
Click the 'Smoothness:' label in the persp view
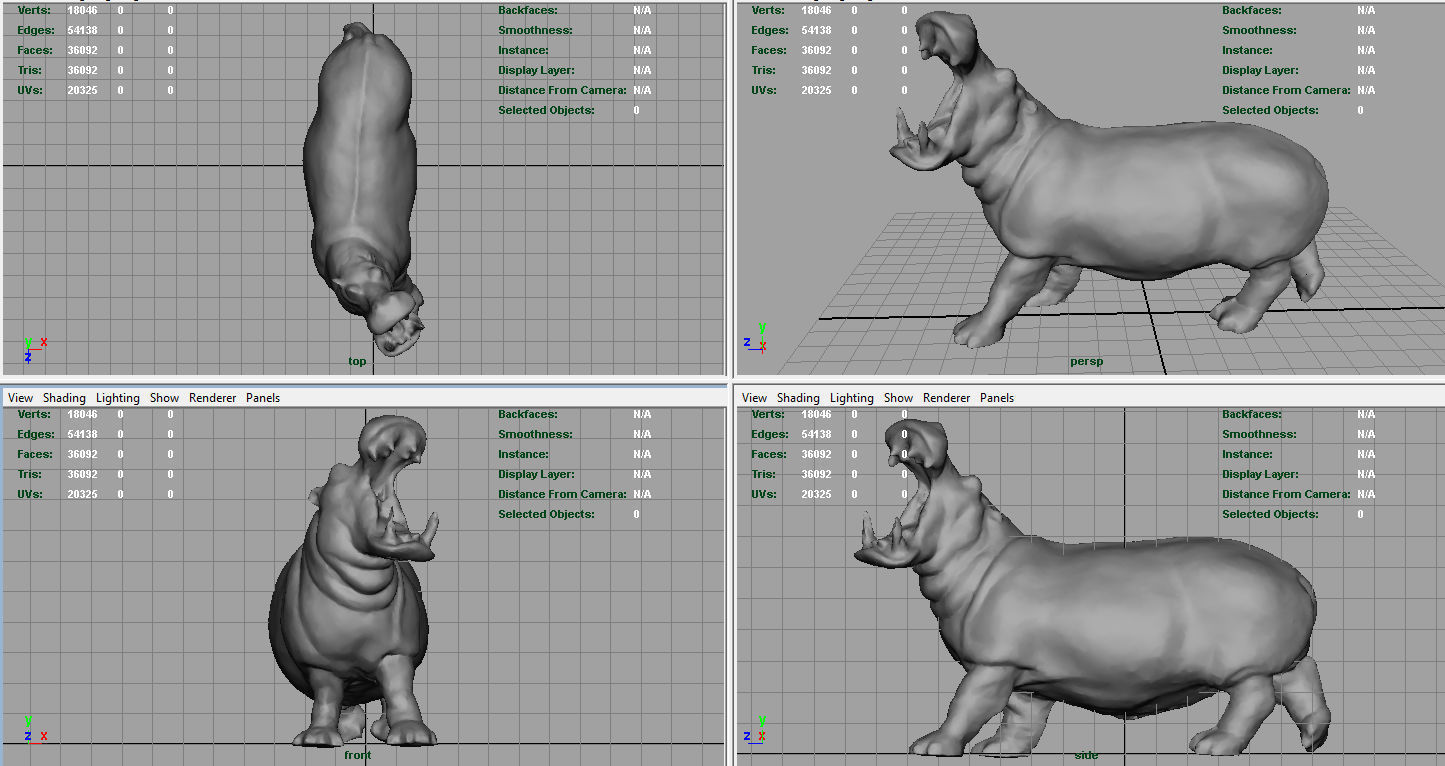[1261, 30]
